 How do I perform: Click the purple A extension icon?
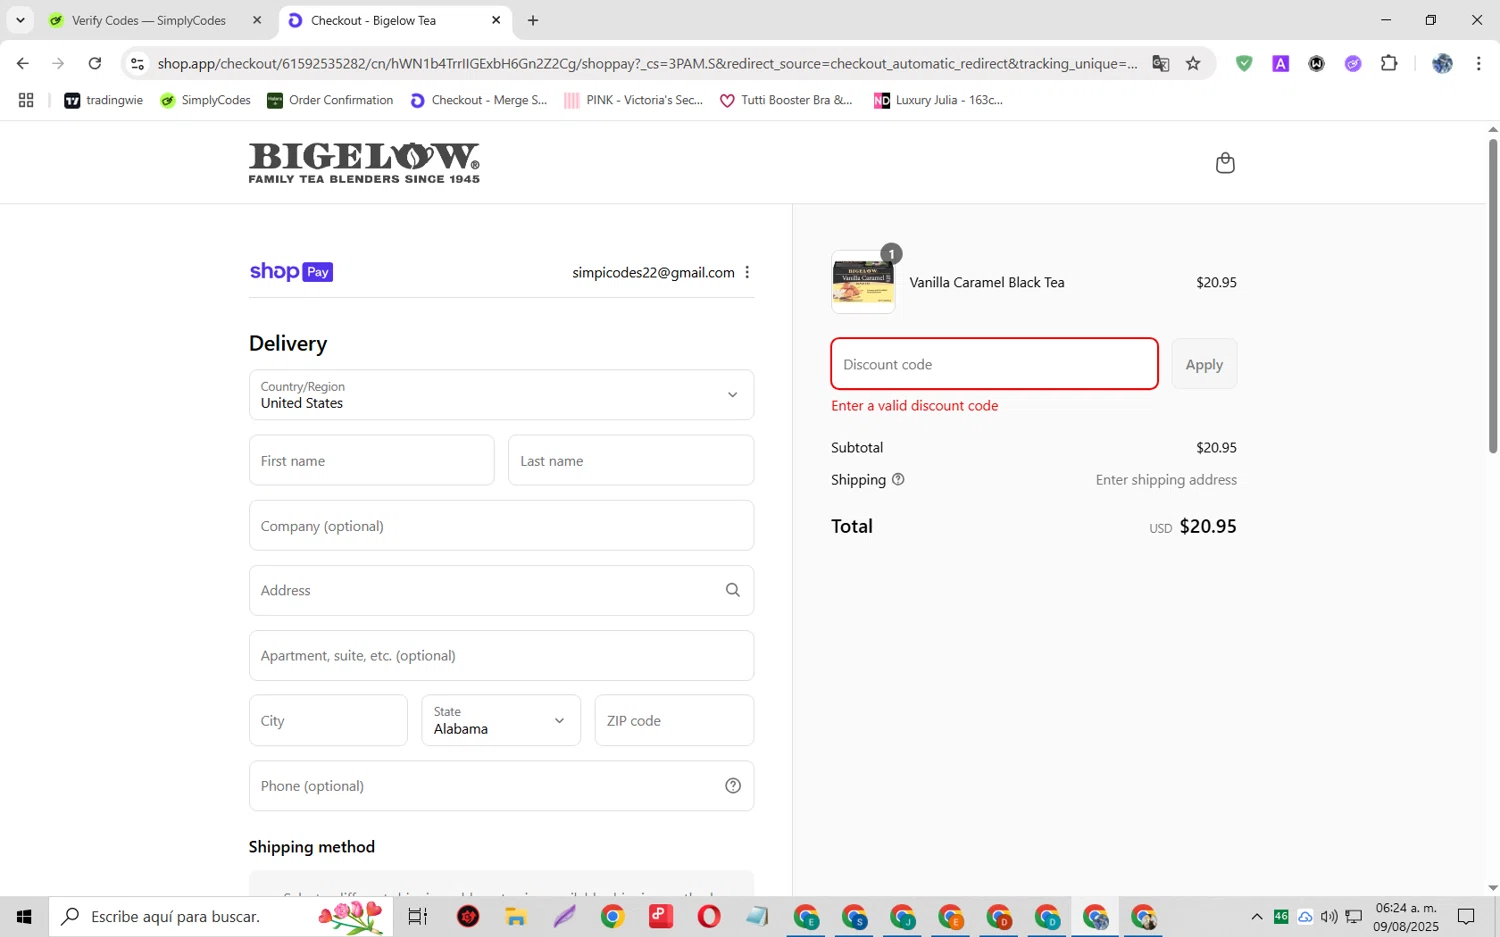1280,63
